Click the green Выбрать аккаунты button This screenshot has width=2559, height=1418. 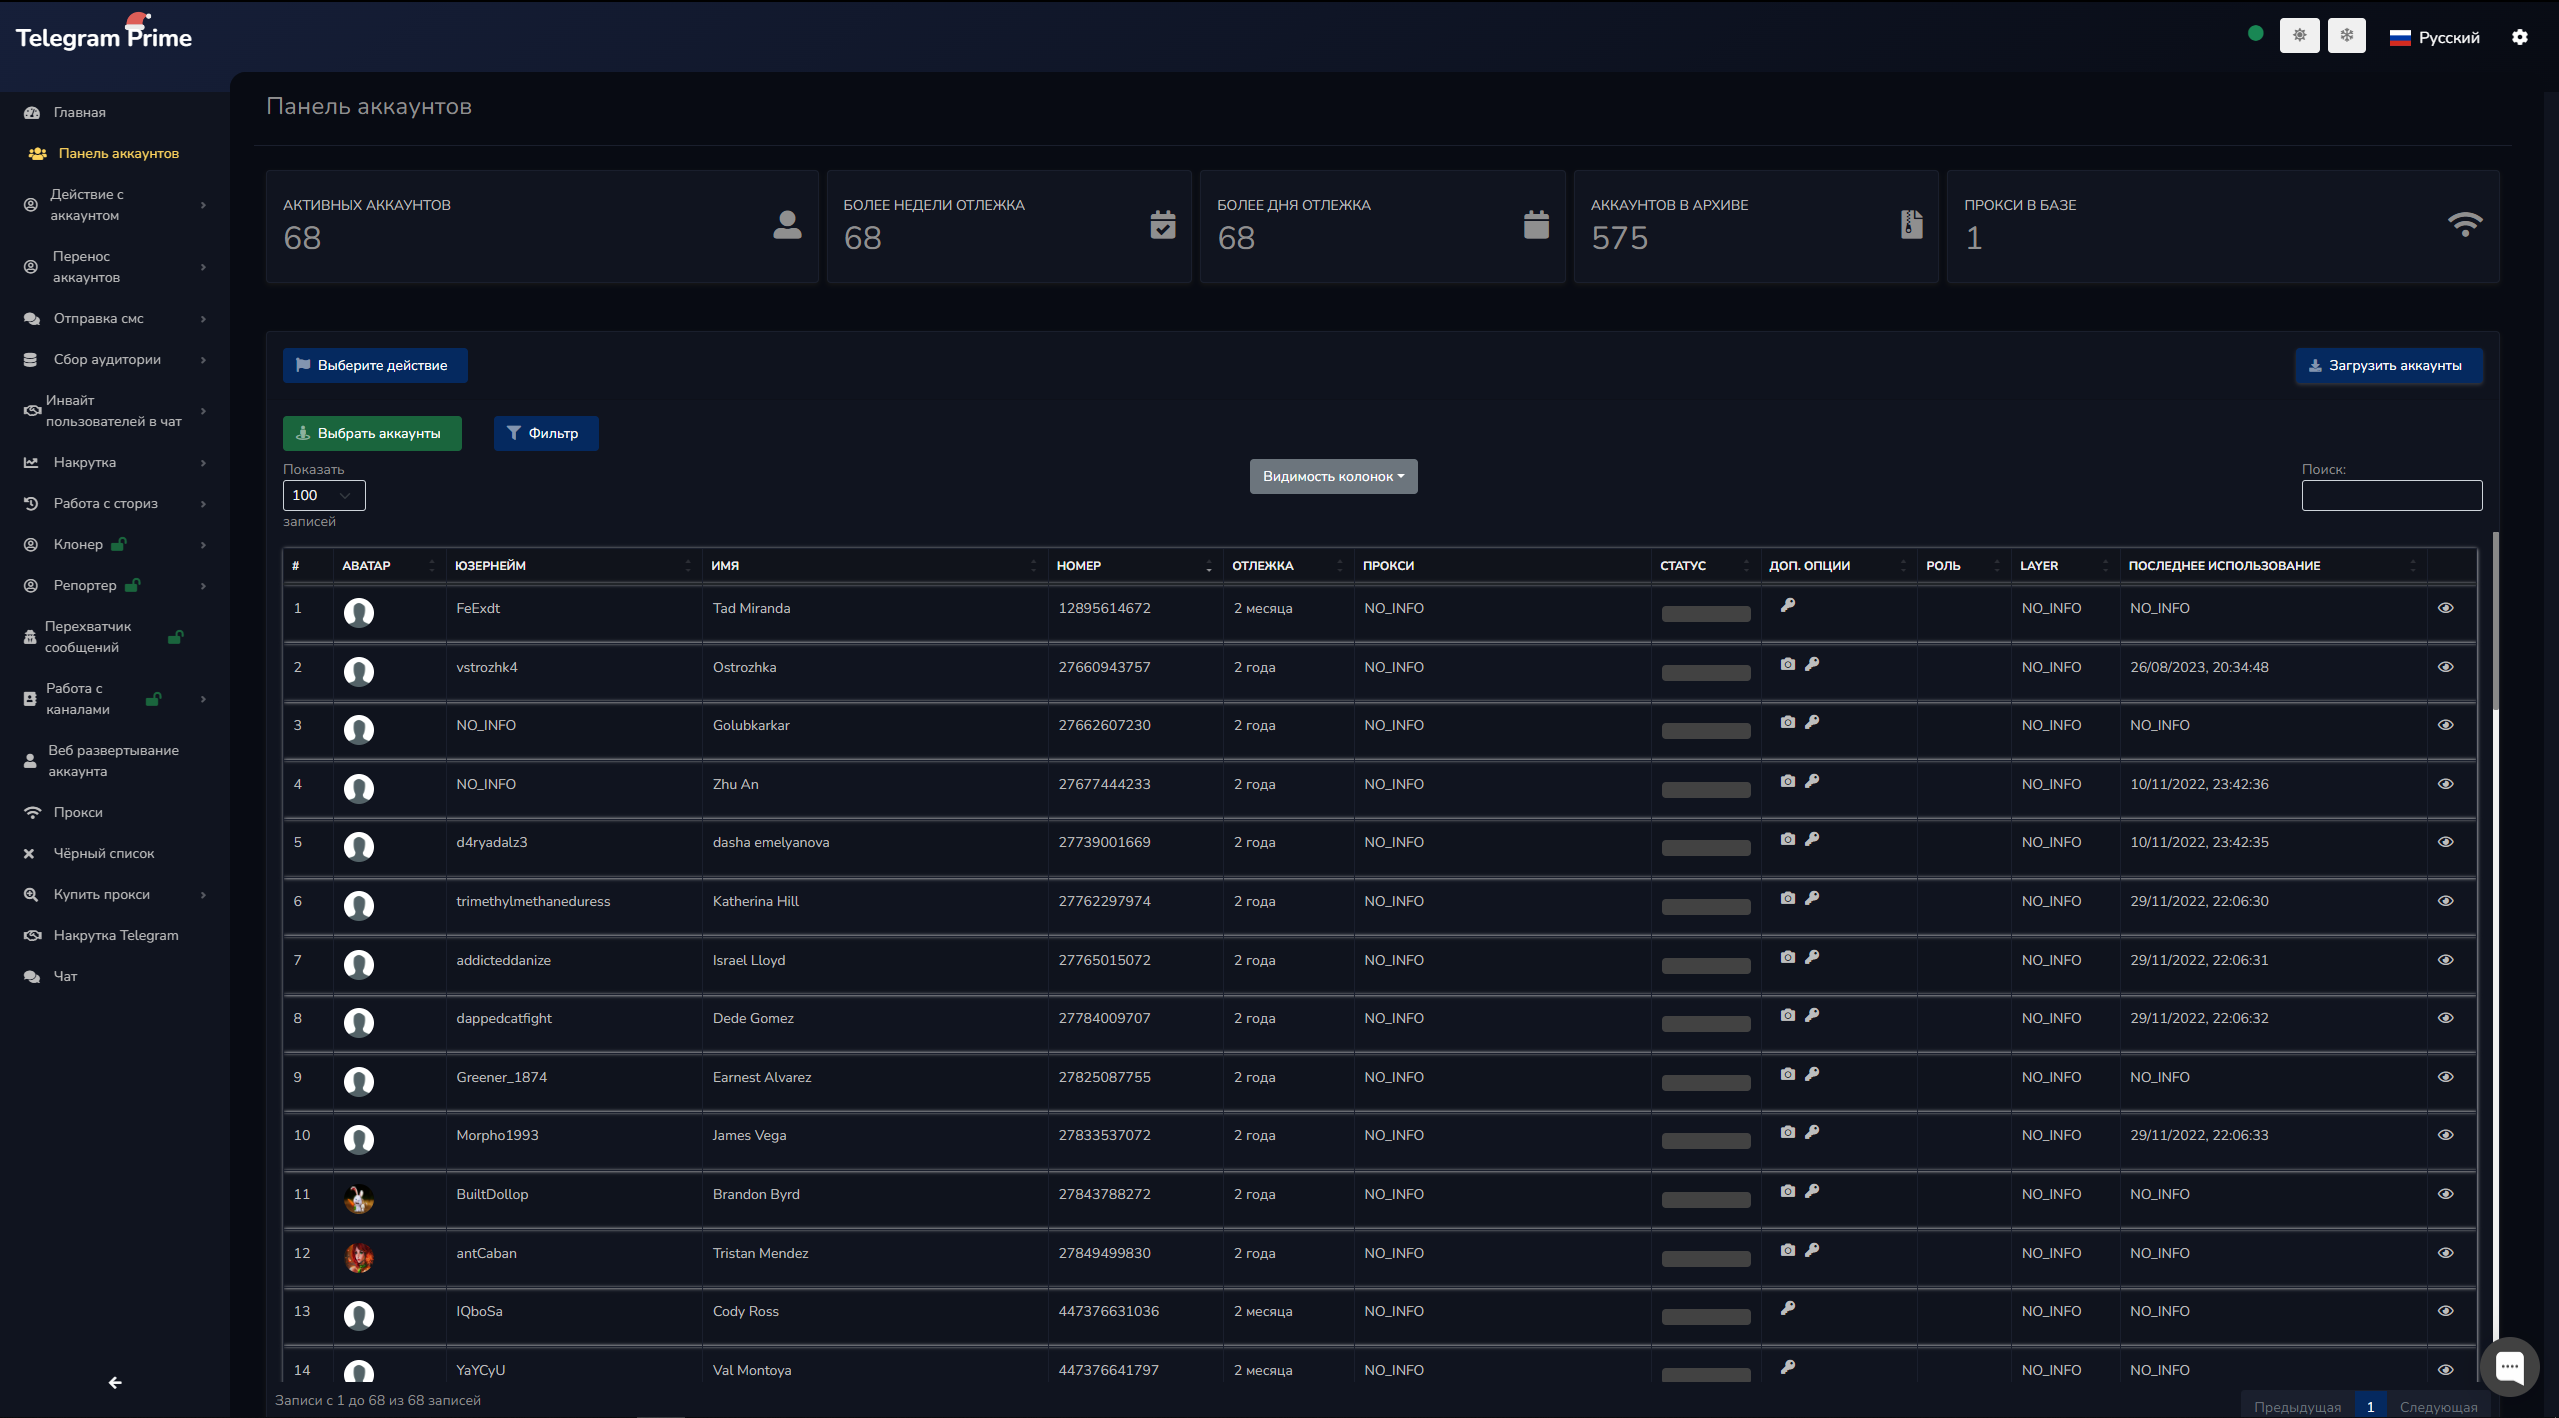tap(372, 433)
